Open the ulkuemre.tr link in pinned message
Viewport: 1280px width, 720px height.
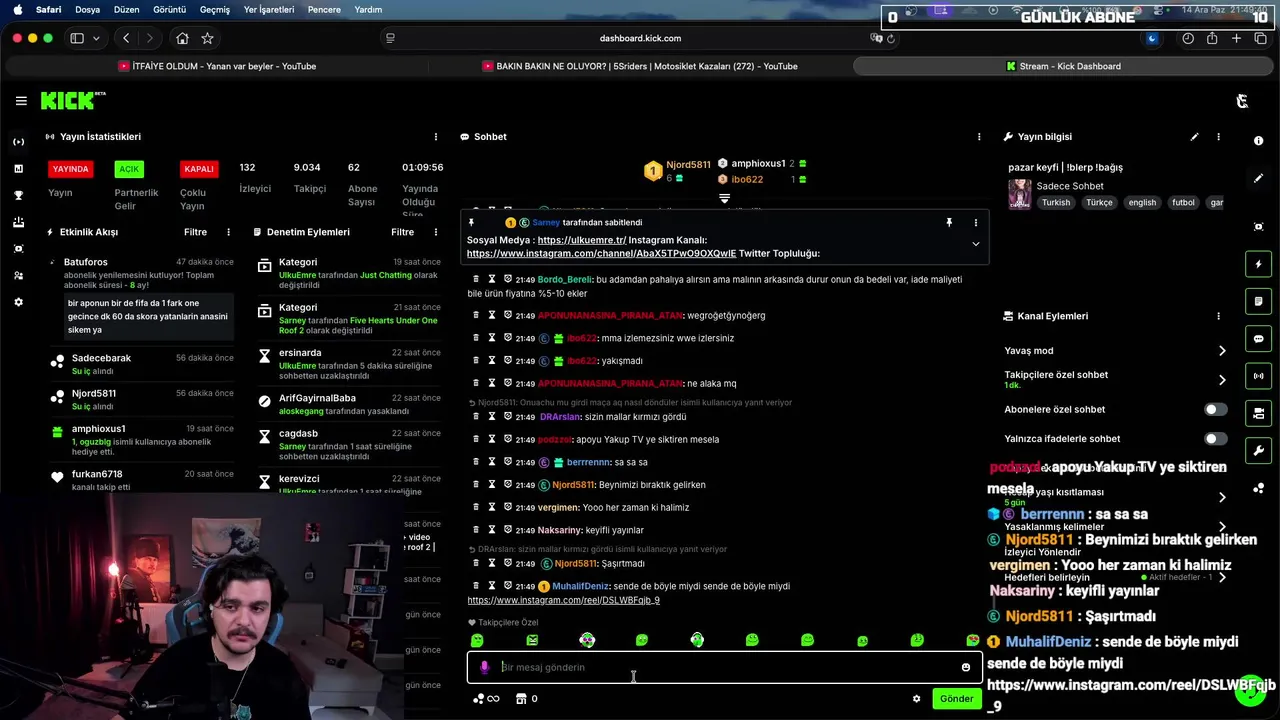tap(581, 240)
